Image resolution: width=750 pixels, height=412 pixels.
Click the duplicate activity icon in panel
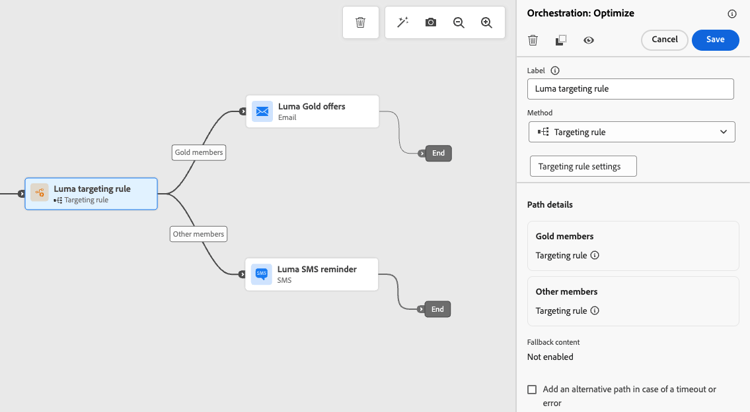pyautogui.click(x=561, y=40)
